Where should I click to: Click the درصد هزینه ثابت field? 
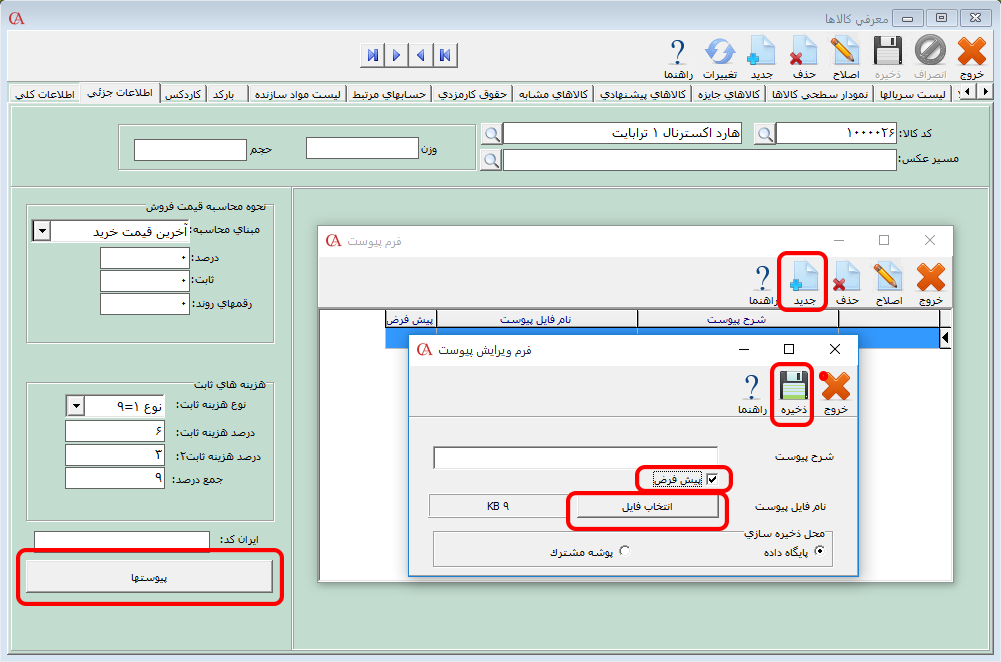click(115, 432)
